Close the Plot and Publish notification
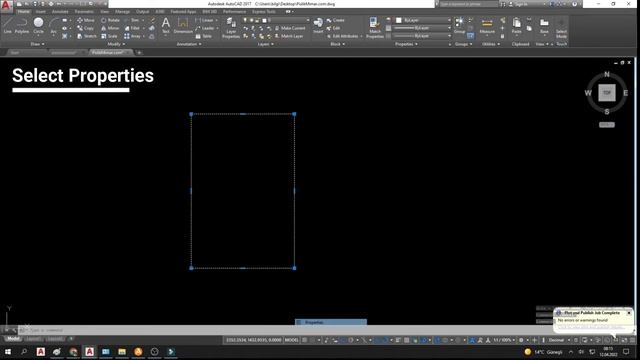 coord(629,313)
